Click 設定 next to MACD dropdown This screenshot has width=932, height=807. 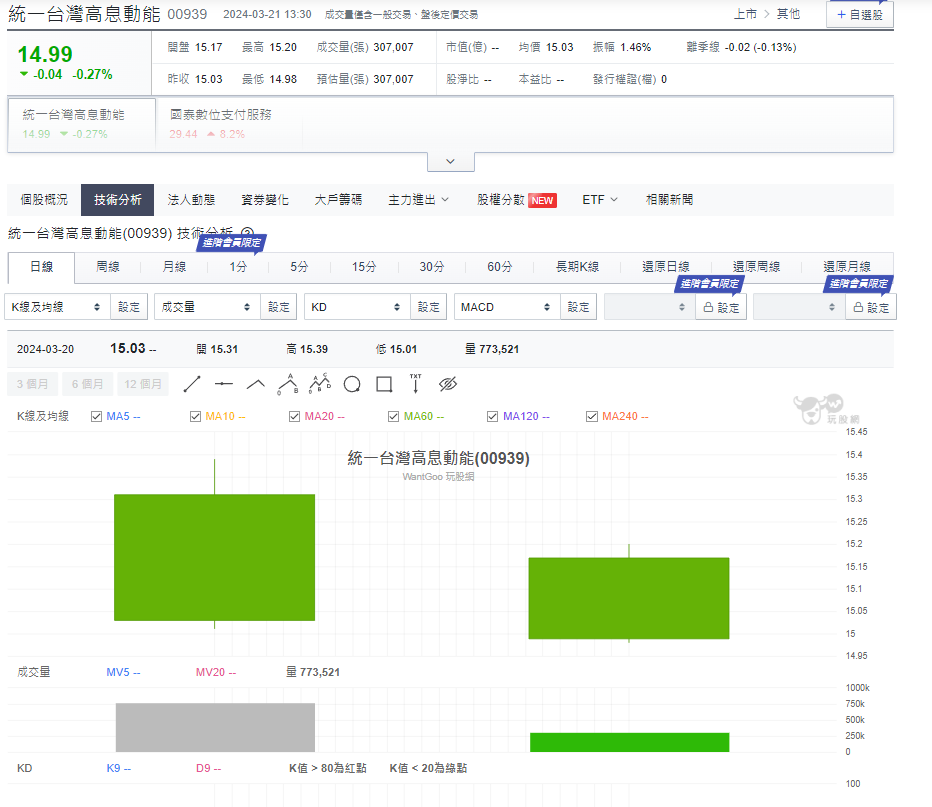click(578, 307)
